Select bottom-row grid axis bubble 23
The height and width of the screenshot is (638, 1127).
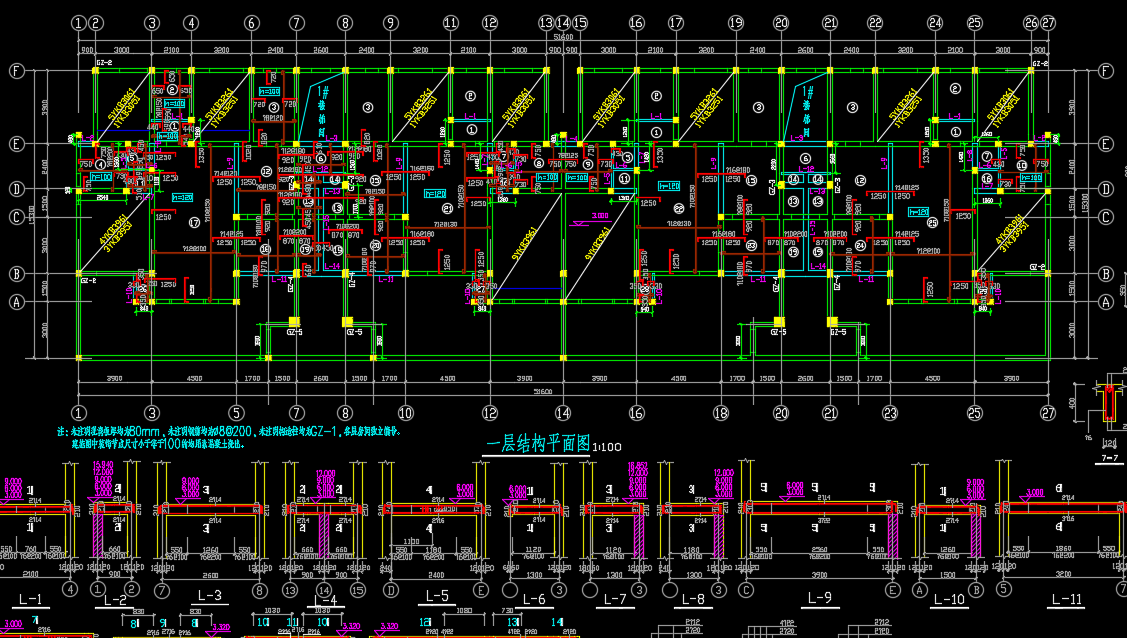(x=891, y=412)
